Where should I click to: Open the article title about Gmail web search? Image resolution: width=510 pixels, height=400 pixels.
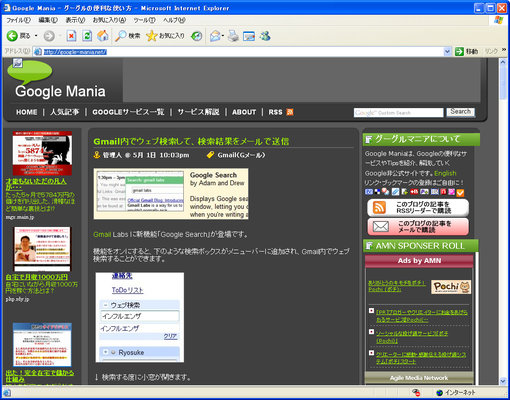click(x=191, y=141)
